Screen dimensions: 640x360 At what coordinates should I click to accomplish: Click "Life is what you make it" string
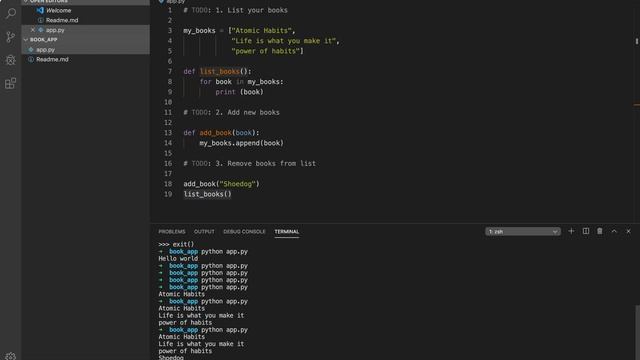tap(284, 41)
